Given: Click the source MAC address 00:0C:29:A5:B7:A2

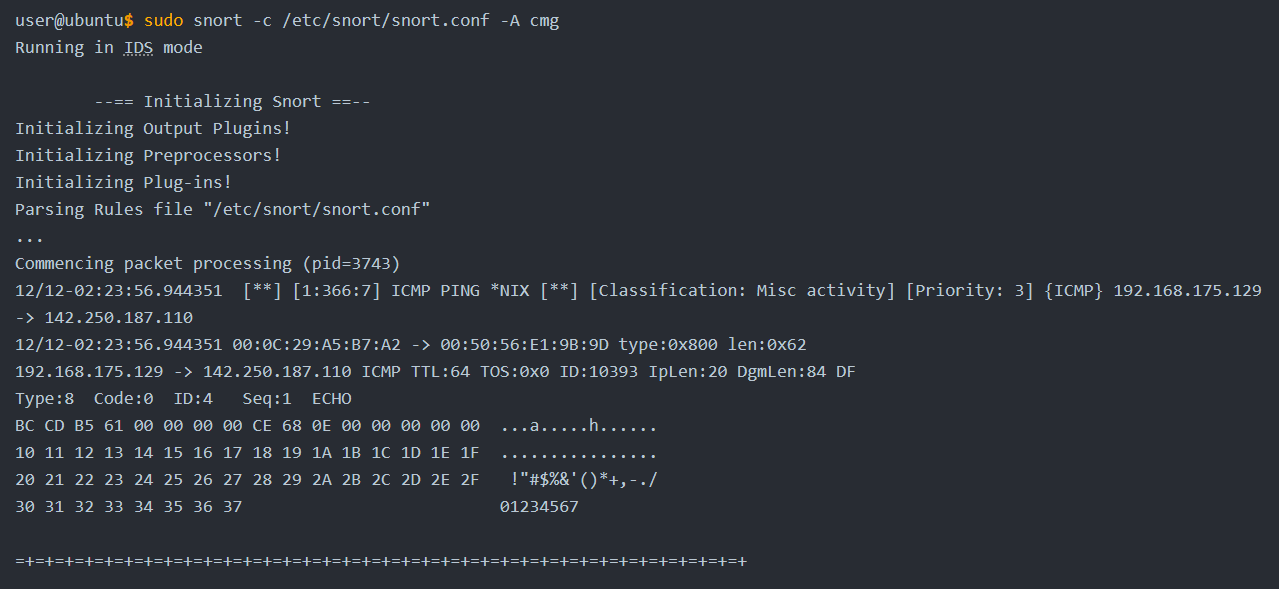Looking at the screenshot, I should [x=317, y=344].
